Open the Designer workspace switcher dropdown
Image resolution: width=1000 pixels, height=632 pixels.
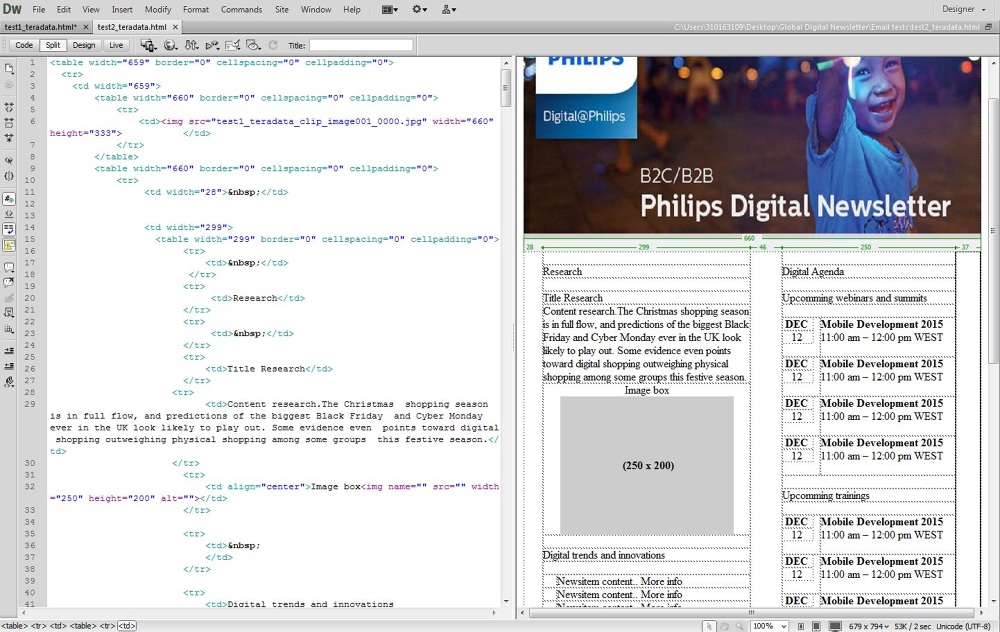click(962, 8)
